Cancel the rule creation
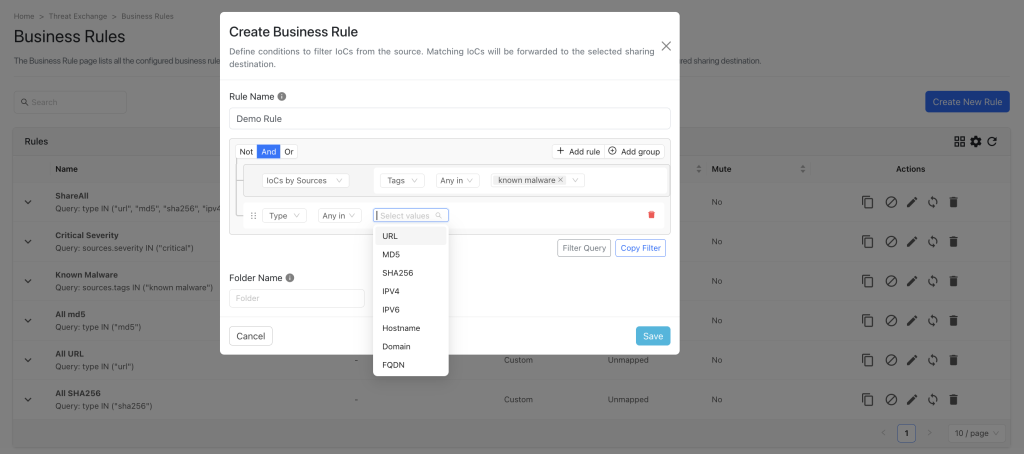Screen dimensions: 1024x454 click(x=251, y=336)
